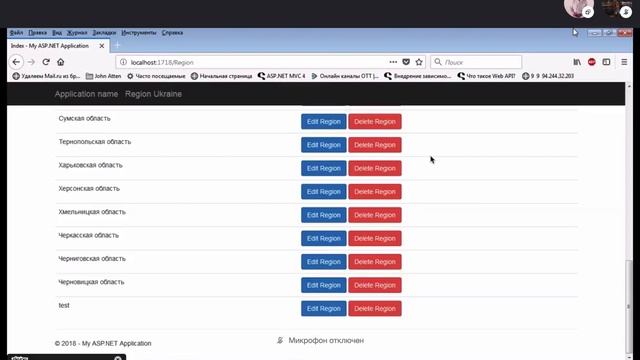
Task: Open page actions three-dots menu
Action: coord(393,62)
